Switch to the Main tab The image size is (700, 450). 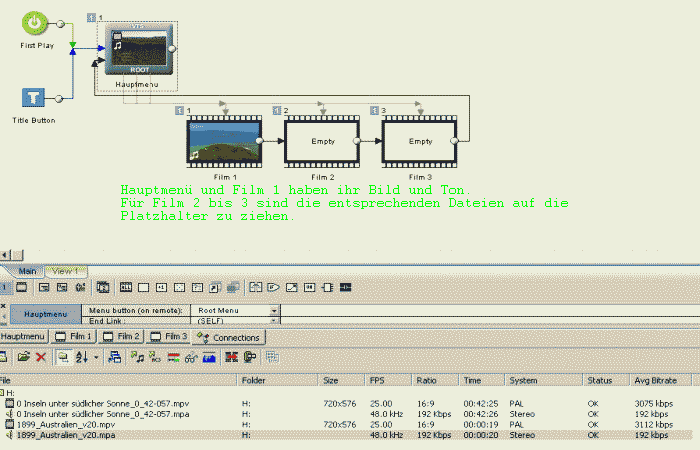(27, 271)
